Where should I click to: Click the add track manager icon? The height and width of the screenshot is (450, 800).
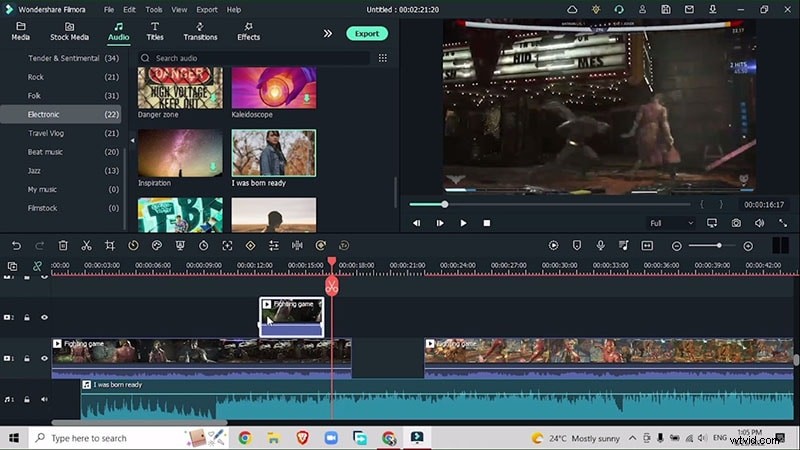[x=12, y=266]
